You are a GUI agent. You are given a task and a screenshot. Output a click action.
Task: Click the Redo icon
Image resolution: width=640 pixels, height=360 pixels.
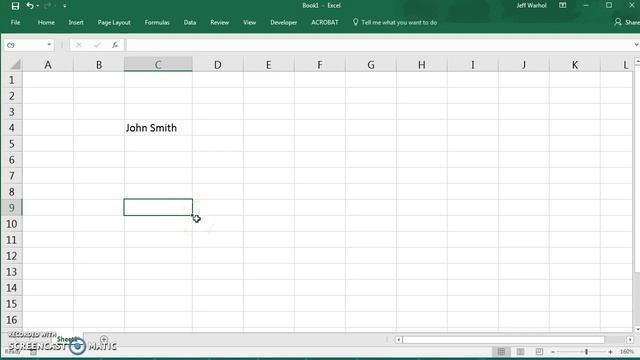(x=48, y=6)
